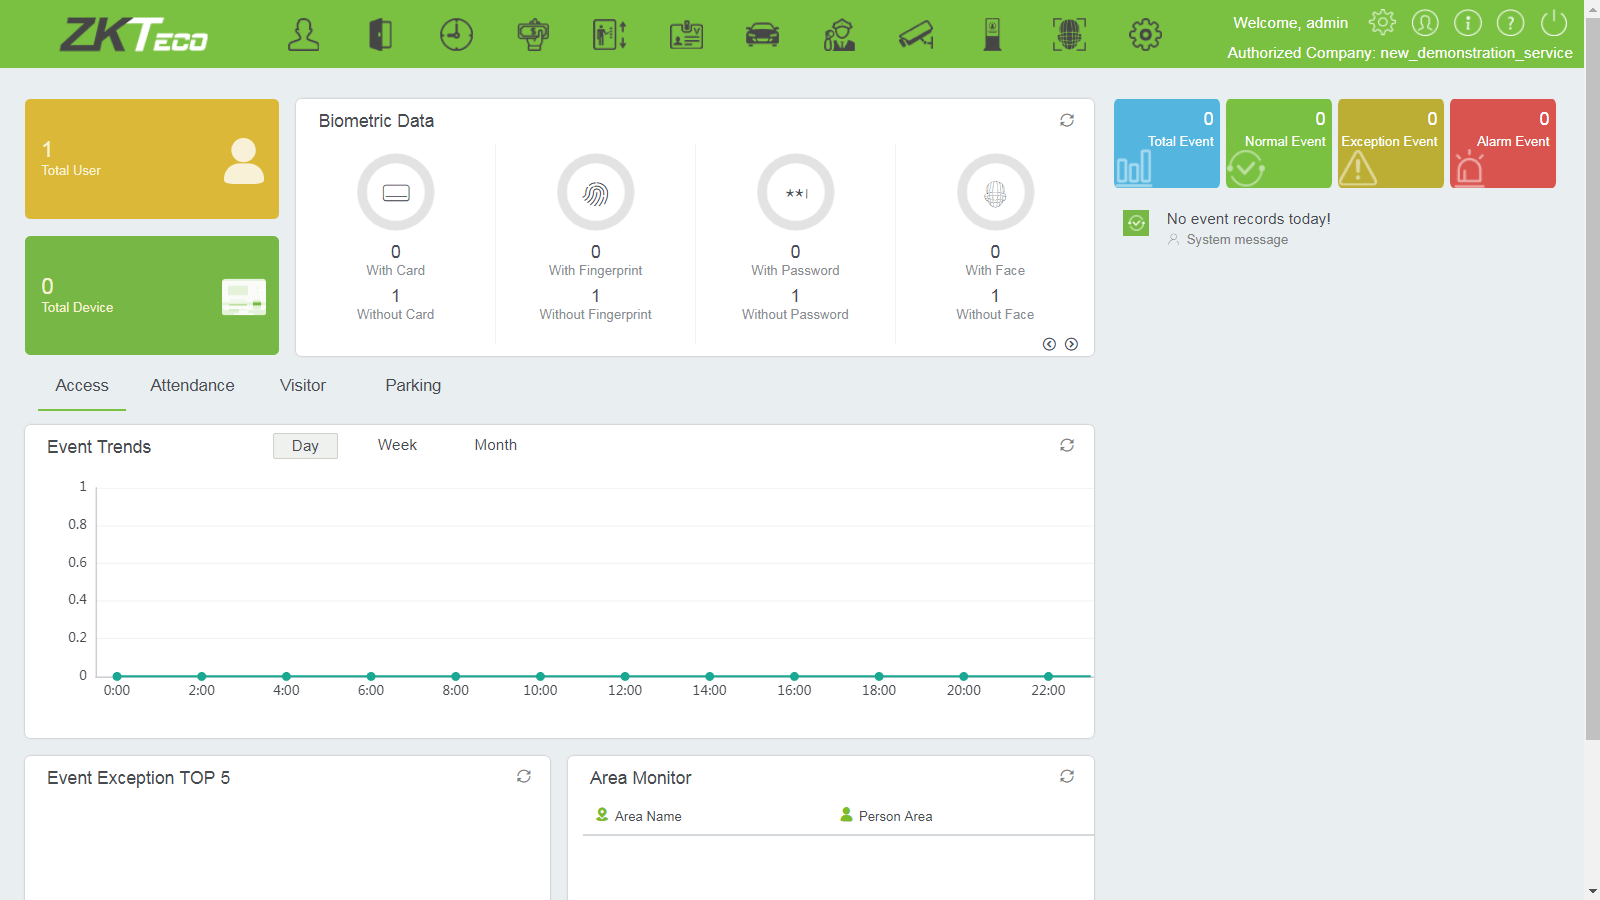
Task: Open the Elevator control module icon
Action: (x=609, y=35)
